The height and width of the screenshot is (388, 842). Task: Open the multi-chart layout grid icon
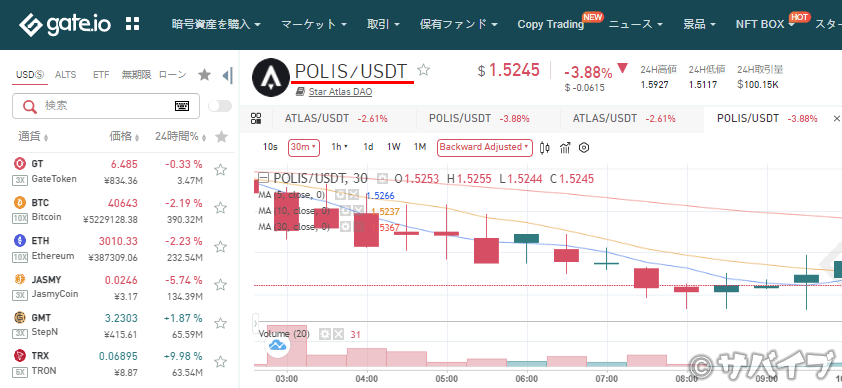click(256, 119)
